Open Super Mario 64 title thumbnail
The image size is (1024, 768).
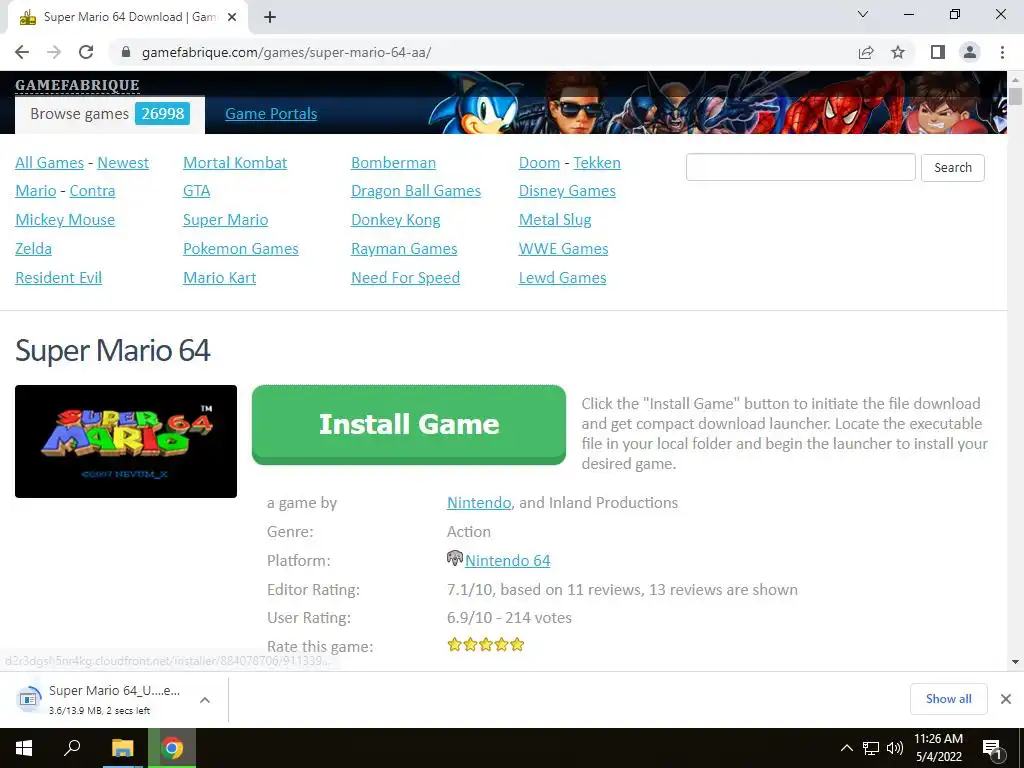point(126,441)
